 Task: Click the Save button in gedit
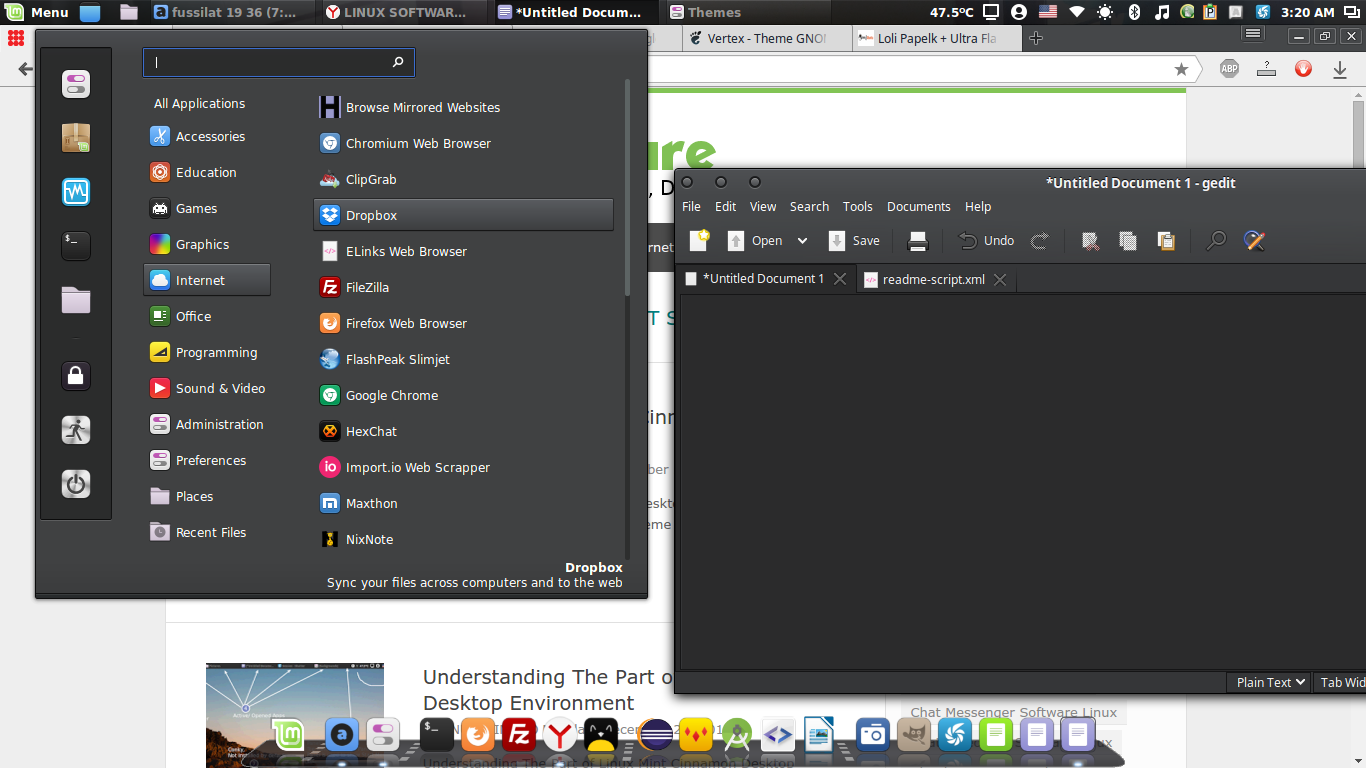(854, 240)
